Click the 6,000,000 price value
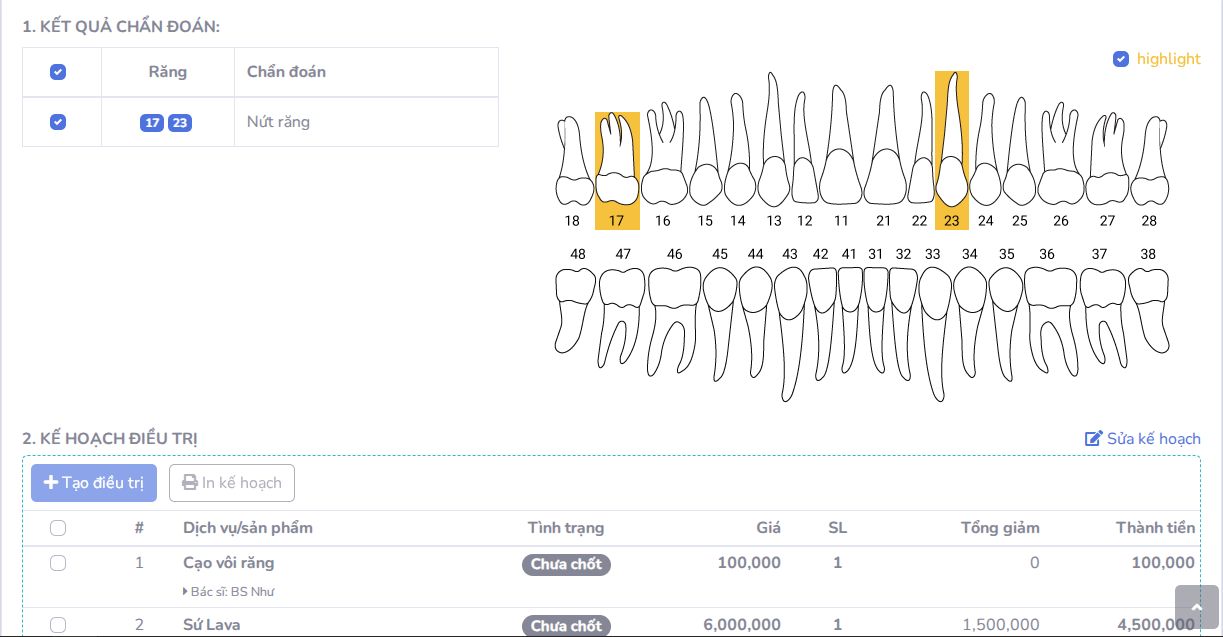 pos(742,625)
